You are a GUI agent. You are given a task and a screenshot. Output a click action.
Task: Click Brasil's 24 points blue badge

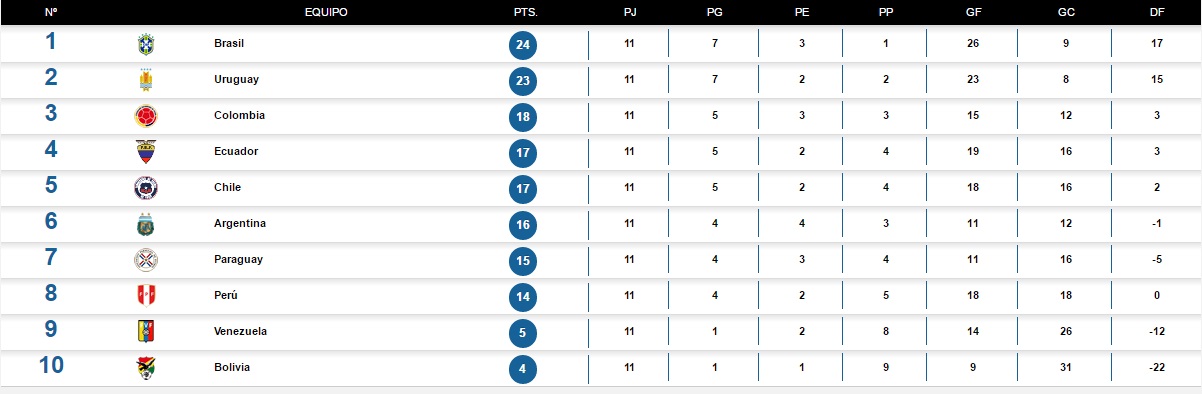coord(523,45)
